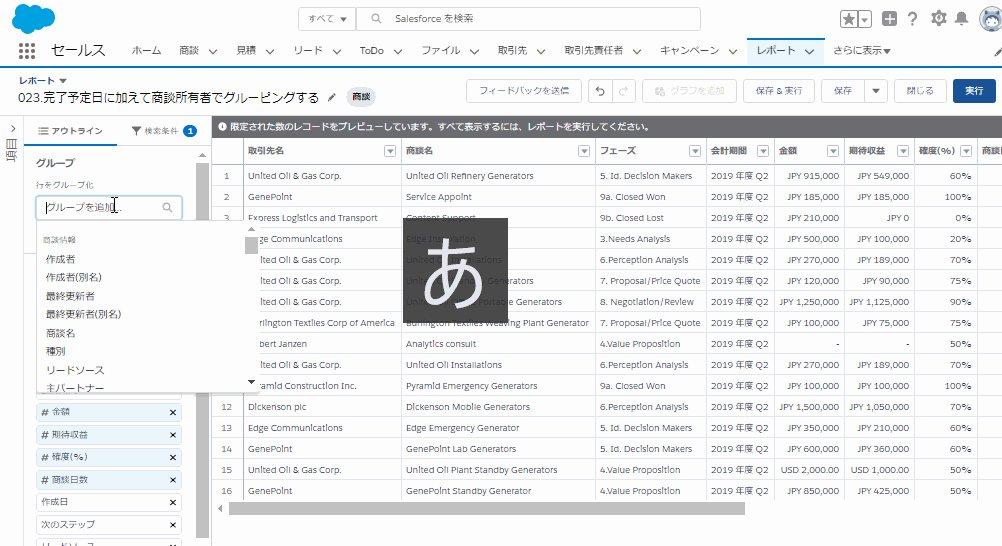This screenshot has width=1002, height=546.
Task: Click the グループを追加 search field
Action: pos(109,207)
